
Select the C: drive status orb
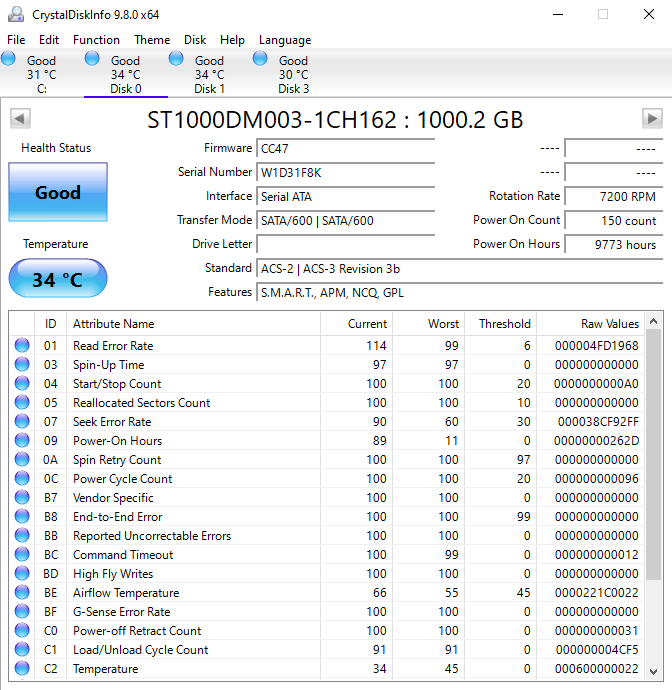coord(8,58)
